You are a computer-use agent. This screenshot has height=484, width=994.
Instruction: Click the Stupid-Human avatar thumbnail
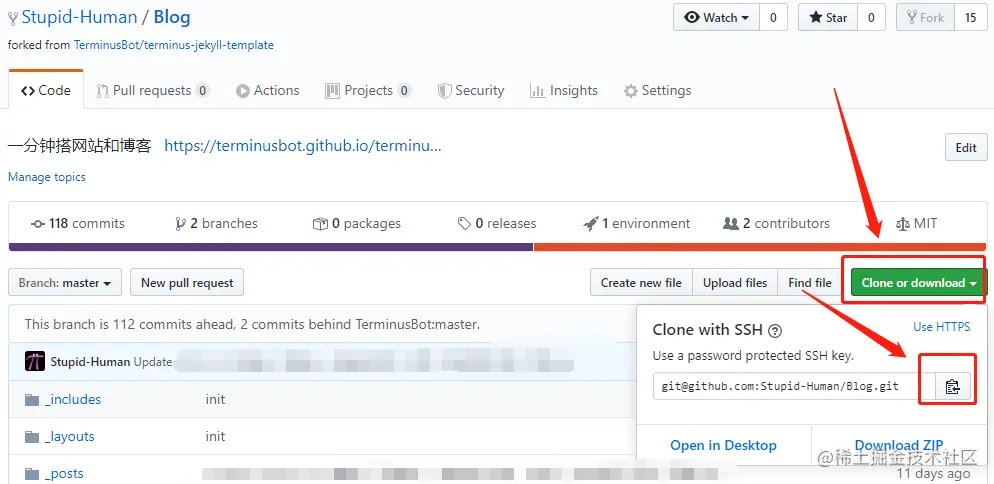35,362
